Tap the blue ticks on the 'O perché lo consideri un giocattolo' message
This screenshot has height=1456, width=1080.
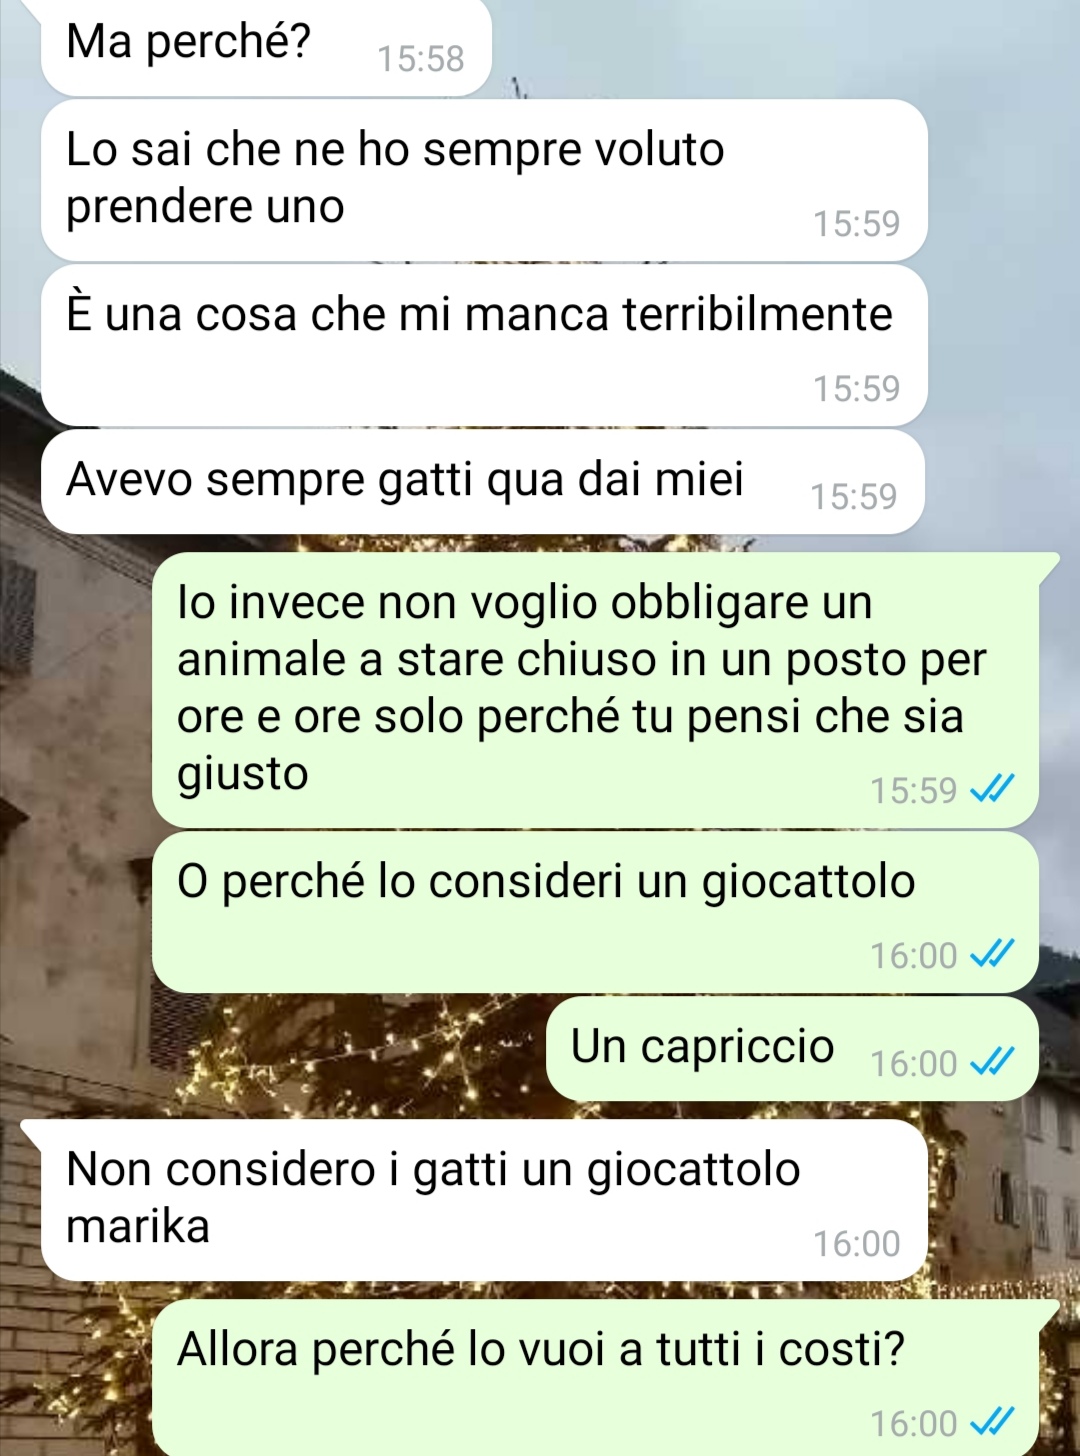coord(993,954)
